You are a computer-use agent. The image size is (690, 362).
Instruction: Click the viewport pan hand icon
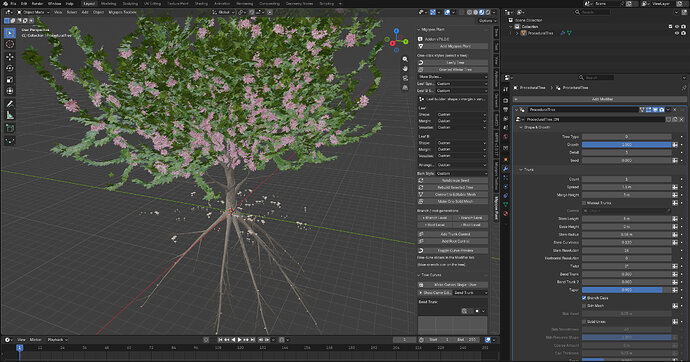tap(405, 69)
